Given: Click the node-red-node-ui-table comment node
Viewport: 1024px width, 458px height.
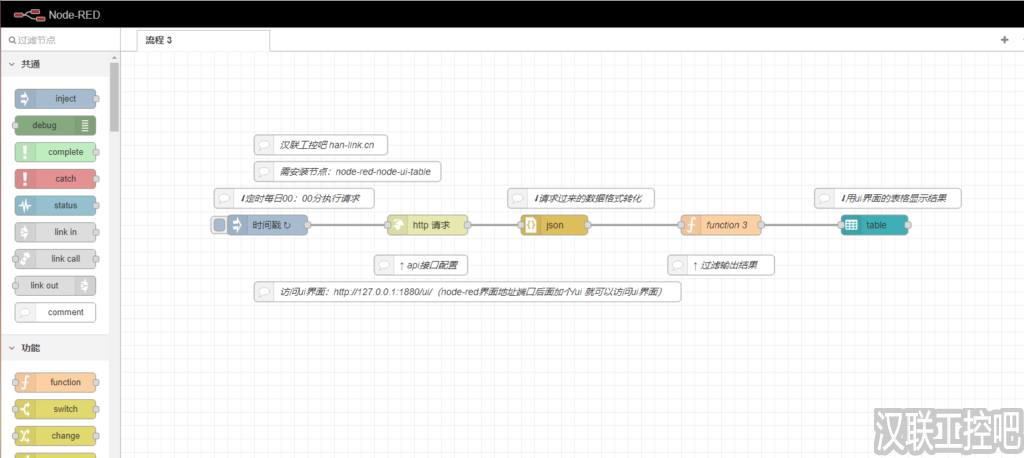Looking at the screenshot, I should tap(347, 172).
